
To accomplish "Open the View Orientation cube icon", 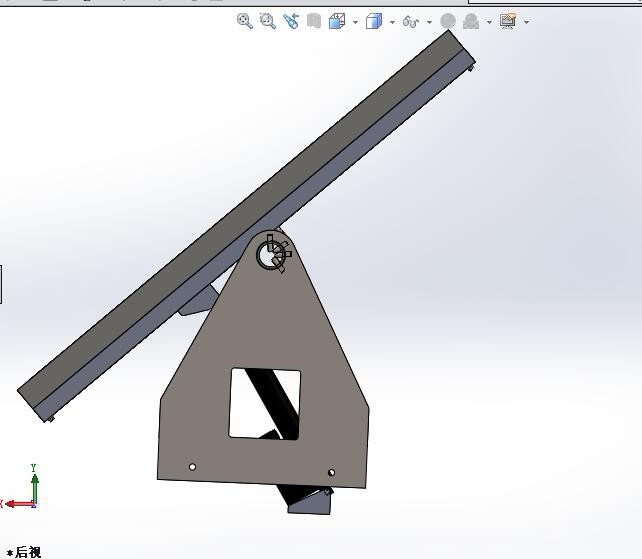I will [x=336, y=21].
